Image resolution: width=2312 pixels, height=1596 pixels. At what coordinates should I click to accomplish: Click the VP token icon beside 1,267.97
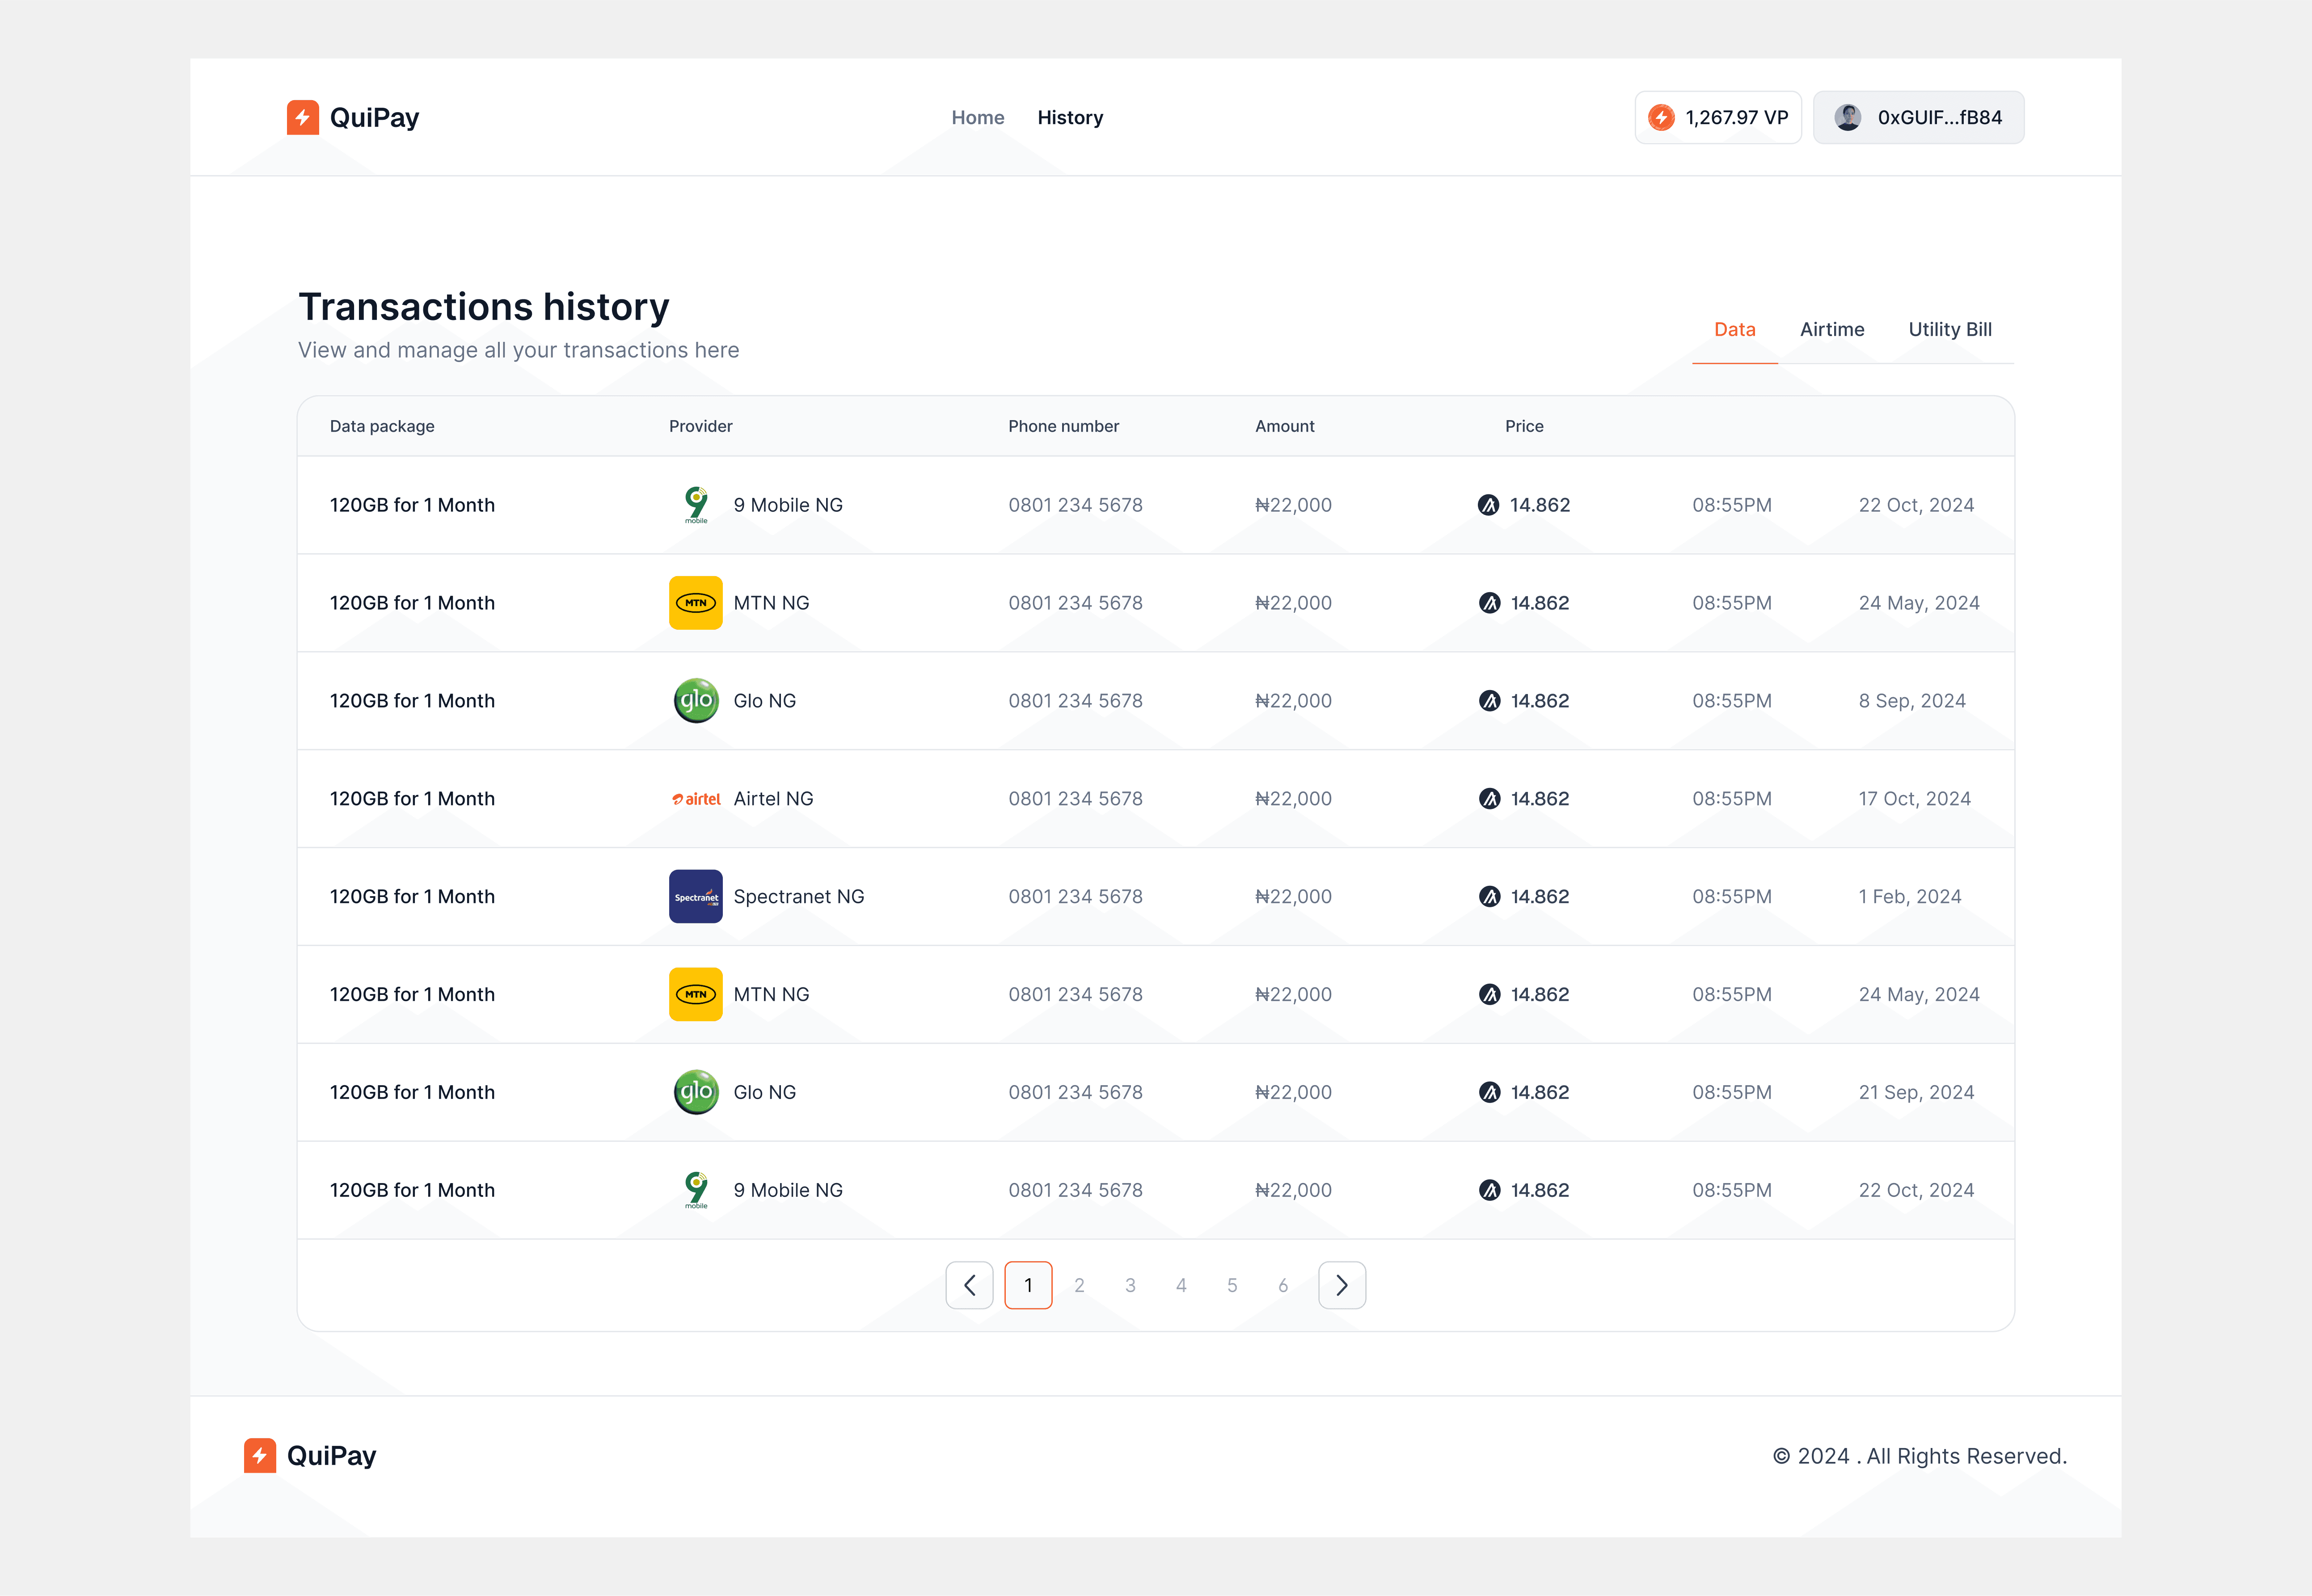1661,117
